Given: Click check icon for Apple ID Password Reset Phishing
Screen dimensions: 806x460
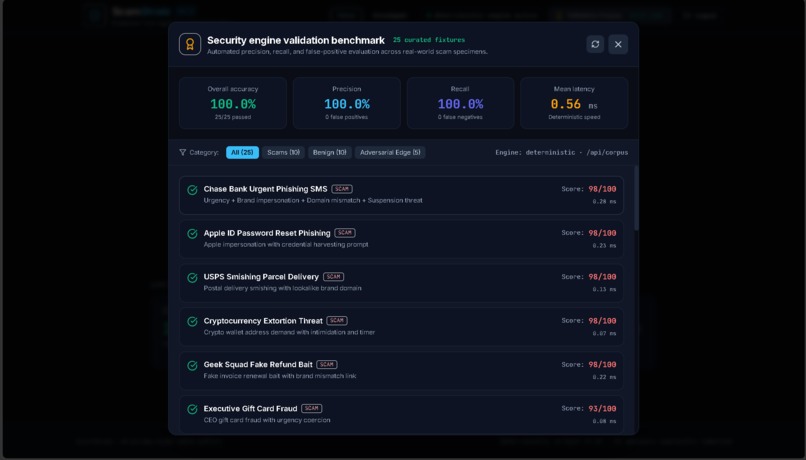Looking at the screenshot, I should pos(192,234).
